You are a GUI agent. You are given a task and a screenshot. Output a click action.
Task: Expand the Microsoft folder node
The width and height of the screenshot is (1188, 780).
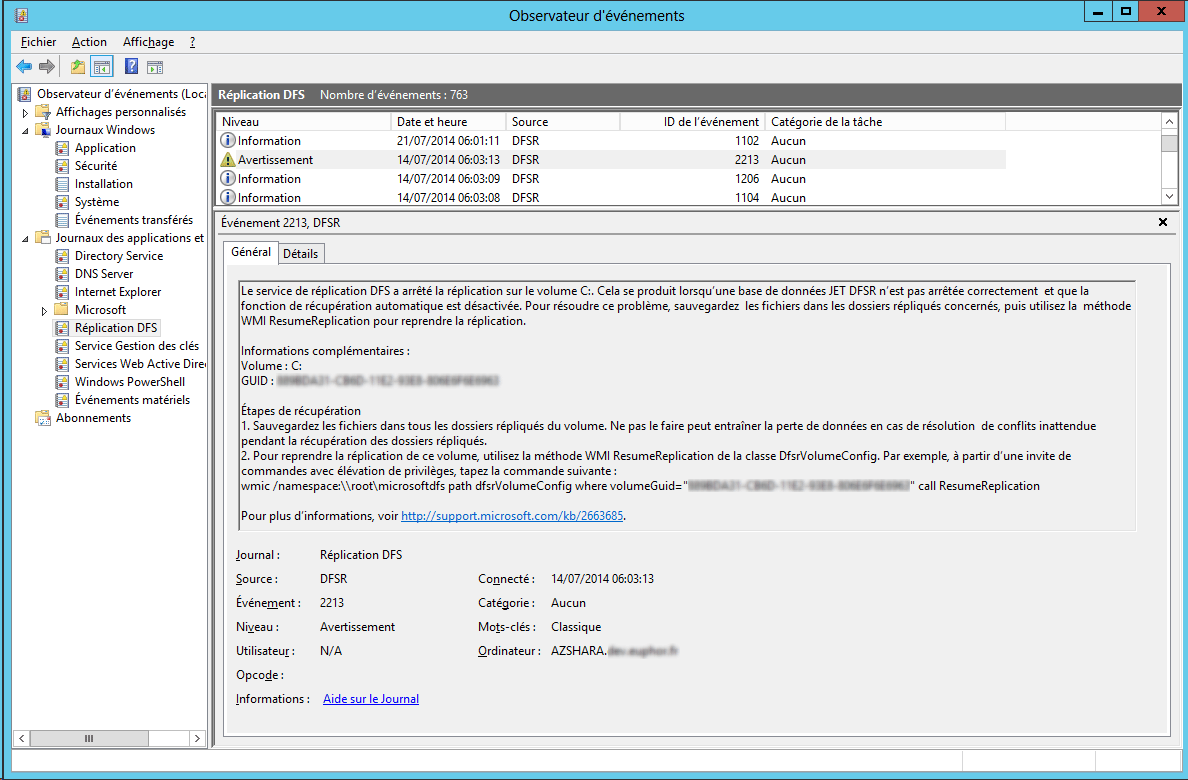point(44,311)
